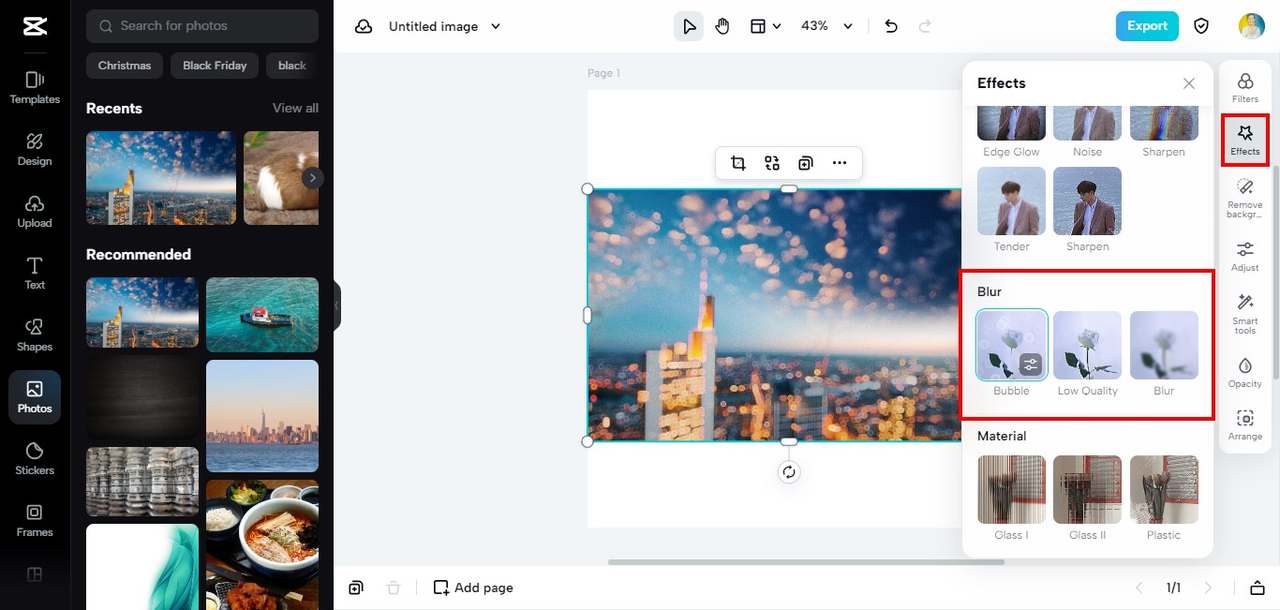Open the 43% zoom level dropdown
The width and height of the screenshot is (1280, 610).
pos(827,26)
